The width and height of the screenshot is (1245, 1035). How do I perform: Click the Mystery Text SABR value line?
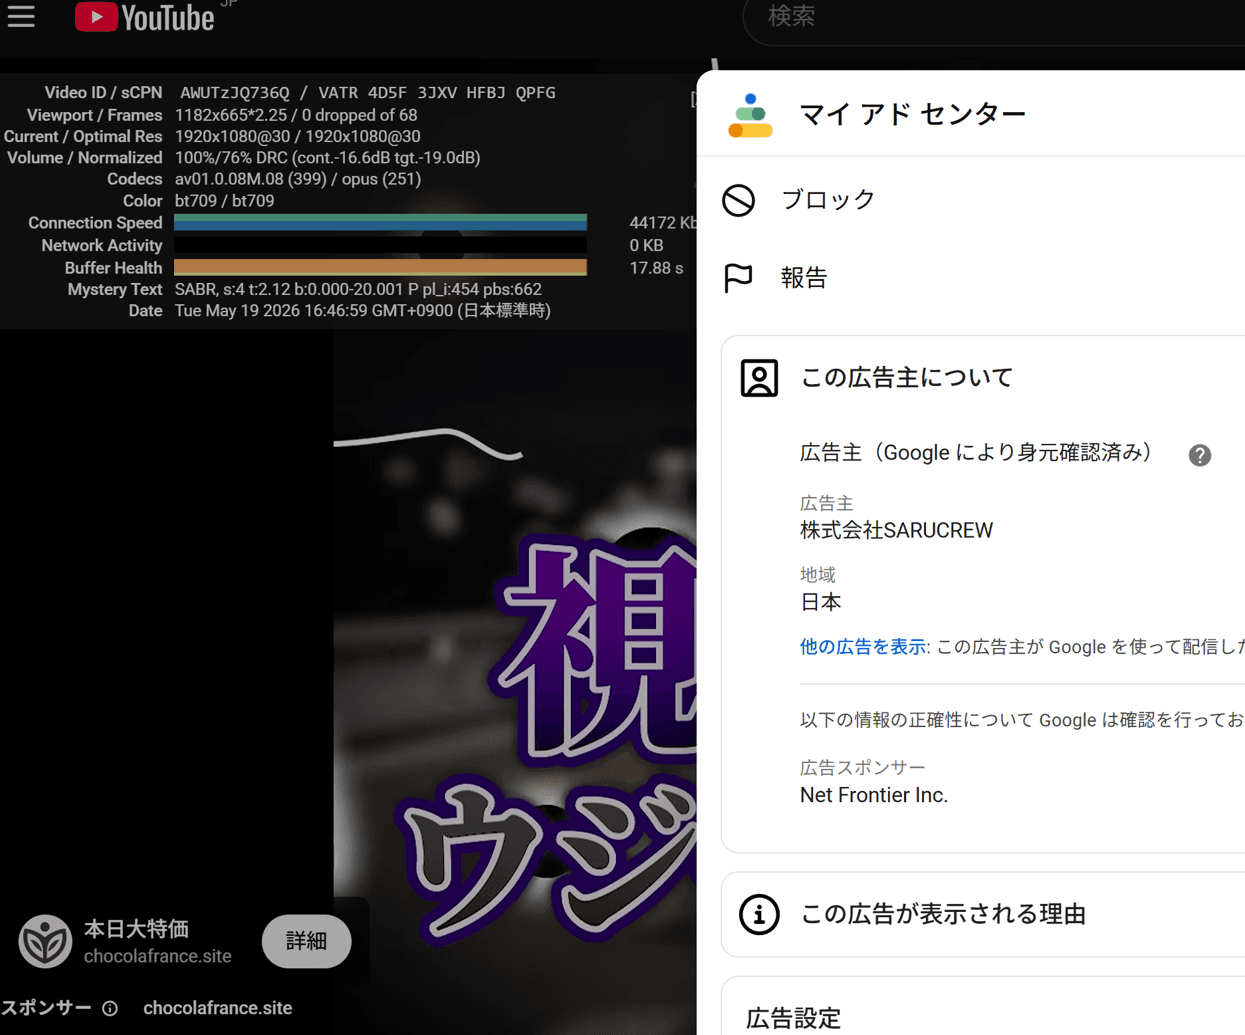(358, 289)
